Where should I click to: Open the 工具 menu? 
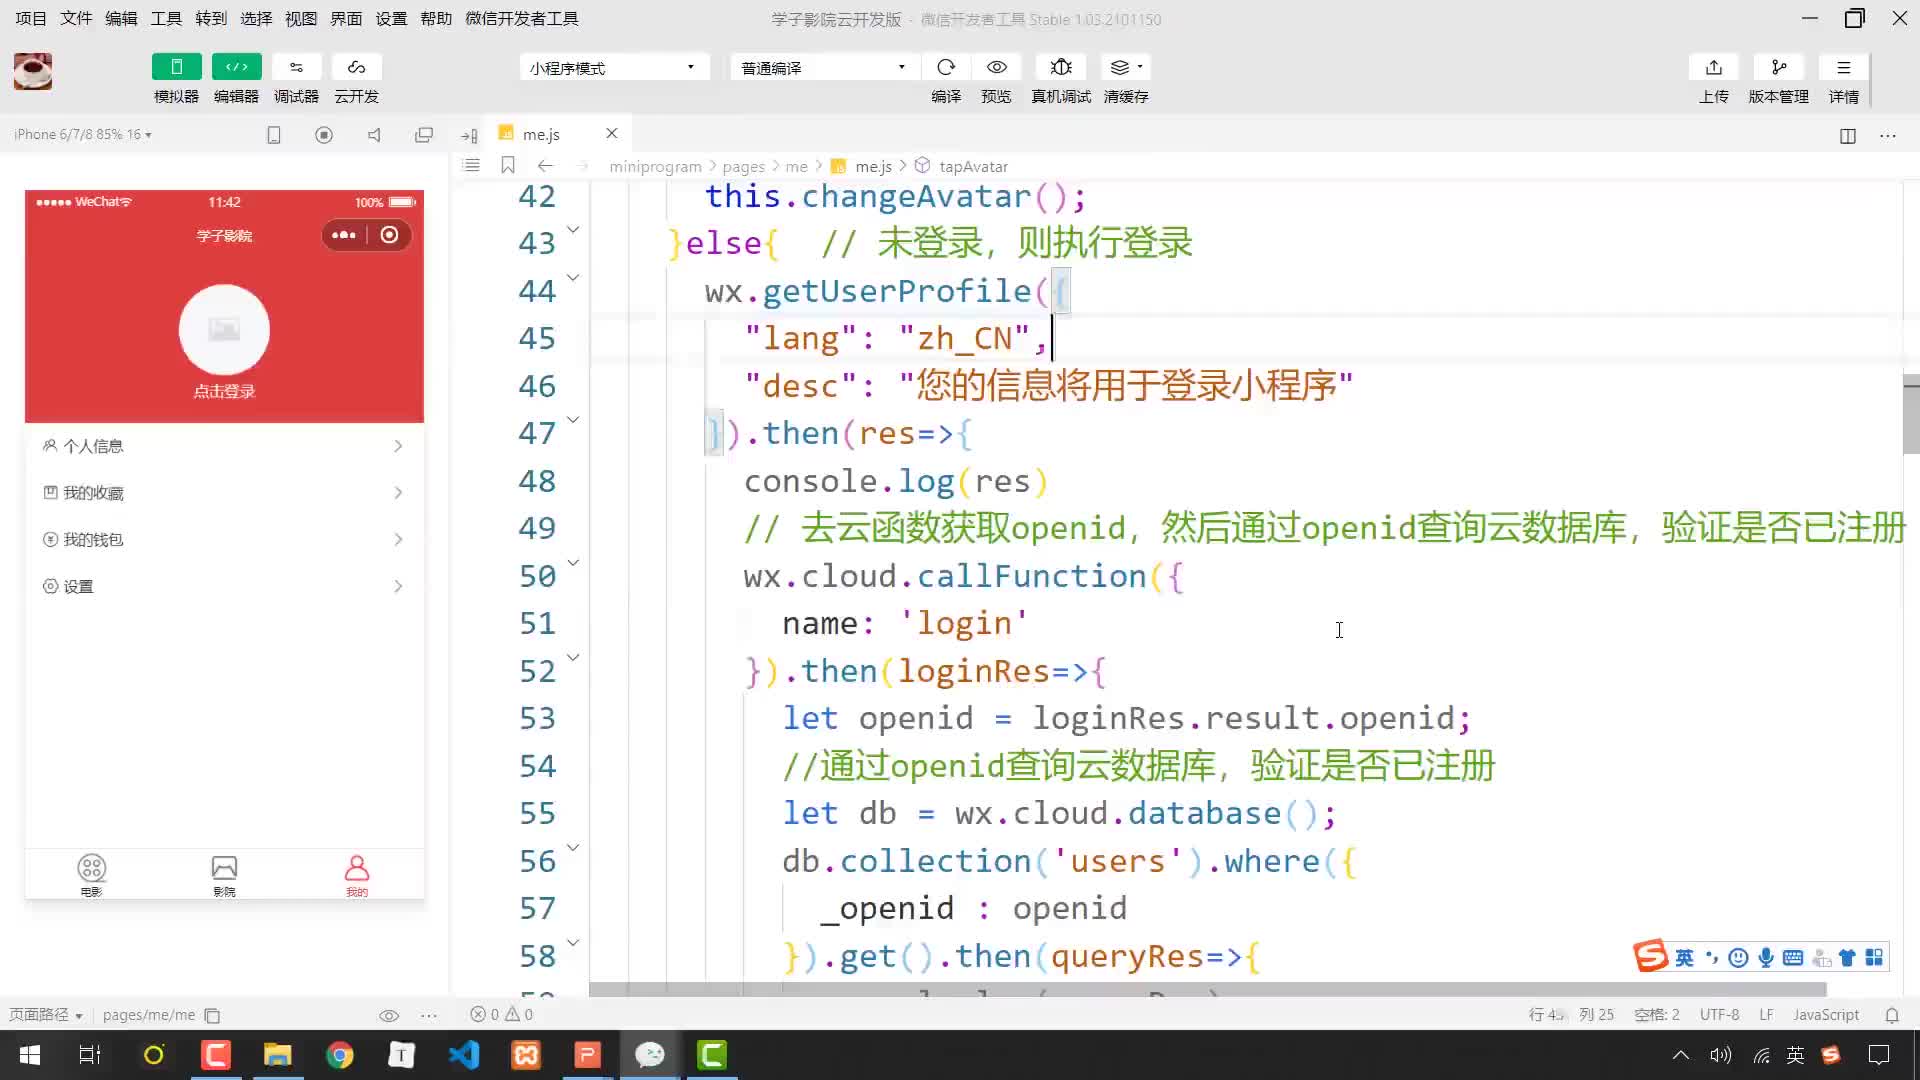pos(166,18)
